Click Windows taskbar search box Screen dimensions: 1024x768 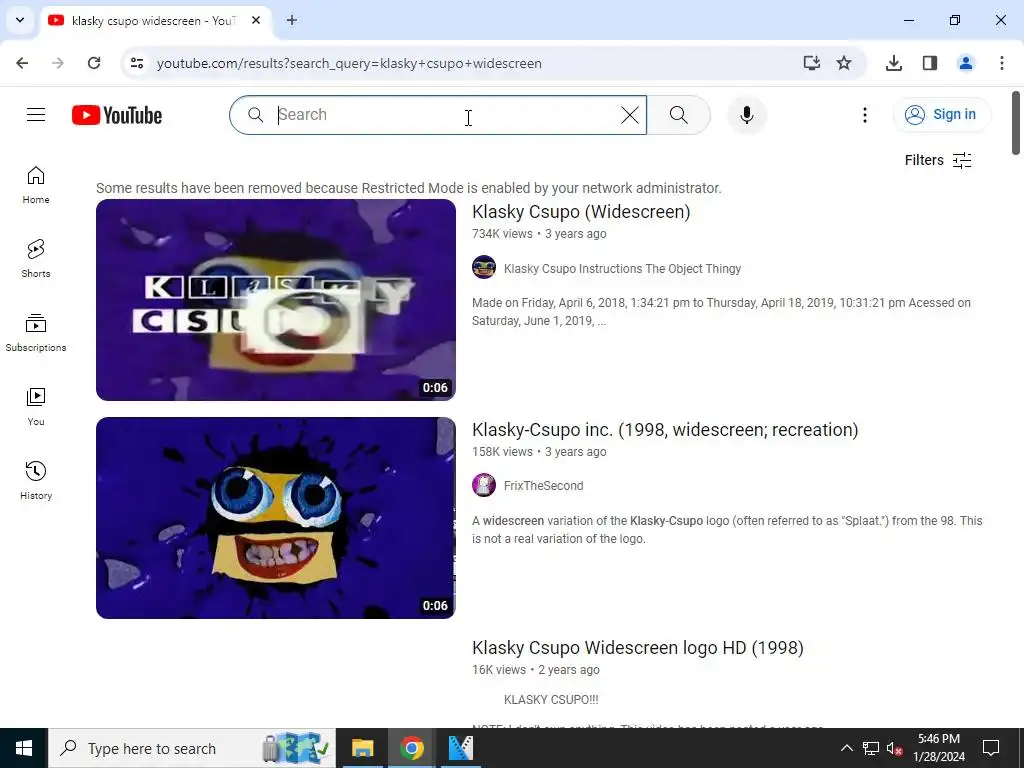coord(192,748)
